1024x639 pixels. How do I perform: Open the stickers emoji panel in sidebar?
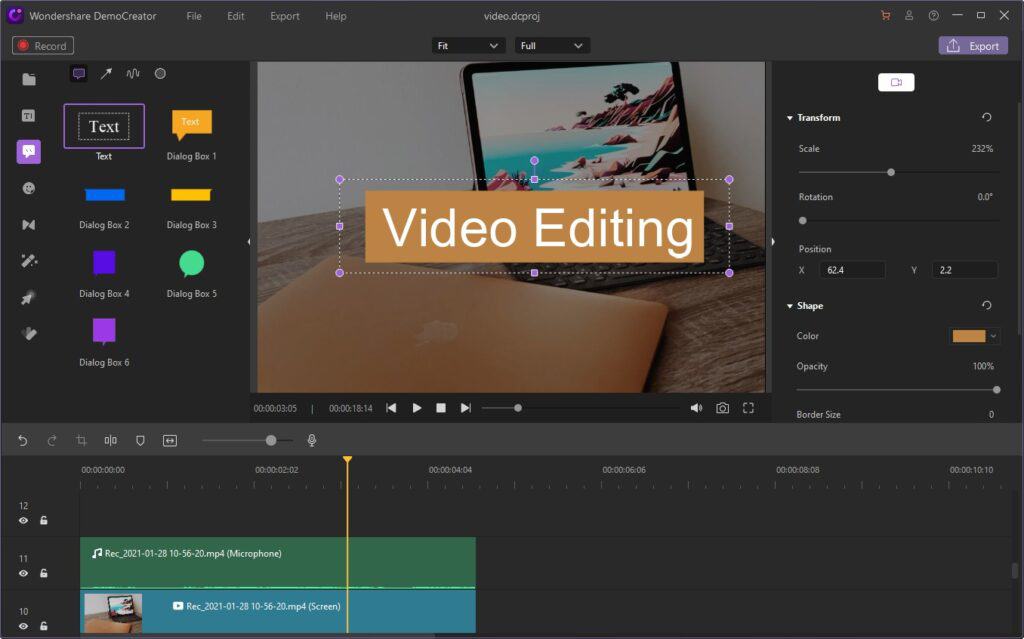[29, 188]
